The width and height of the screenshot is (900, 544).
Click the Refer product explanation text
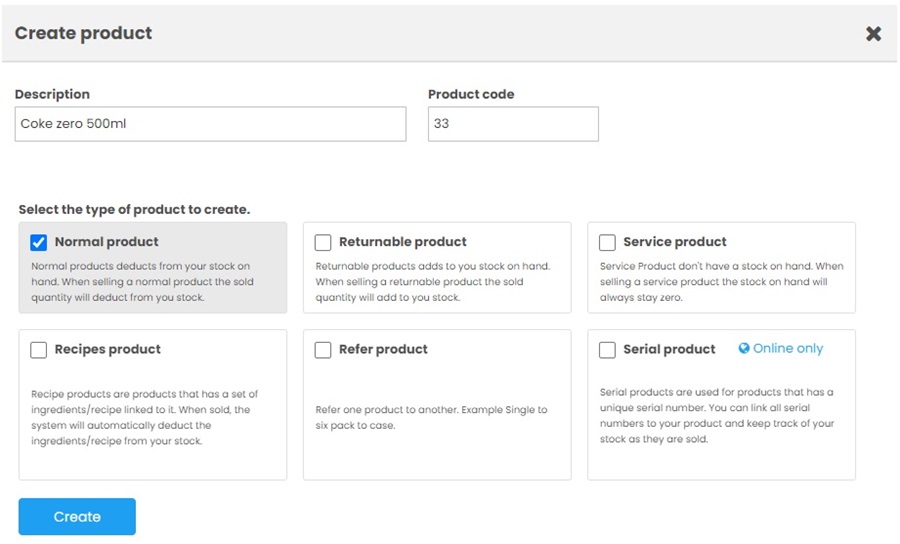pos(430,417)
